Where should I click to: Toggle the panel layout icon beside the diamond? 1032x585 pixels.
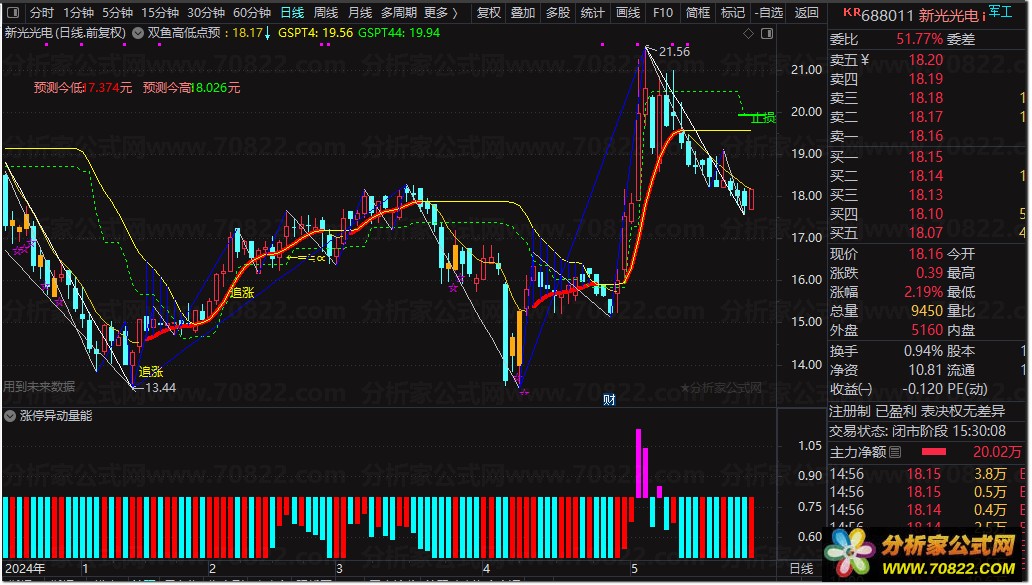767,33
